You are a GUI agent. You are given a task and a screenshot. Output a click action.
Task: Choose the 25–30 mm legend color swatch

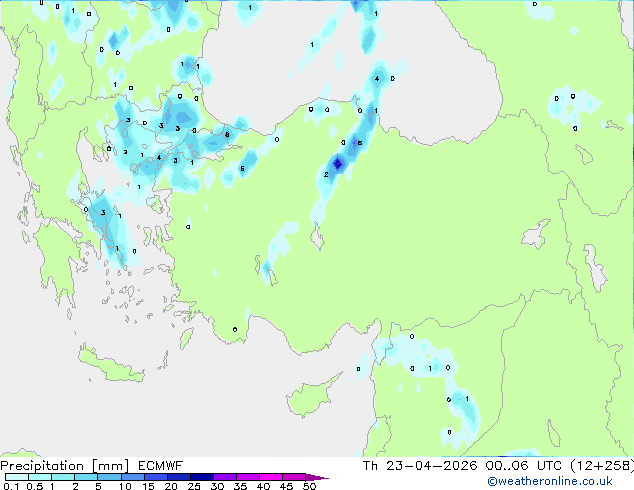coord(201,477)
